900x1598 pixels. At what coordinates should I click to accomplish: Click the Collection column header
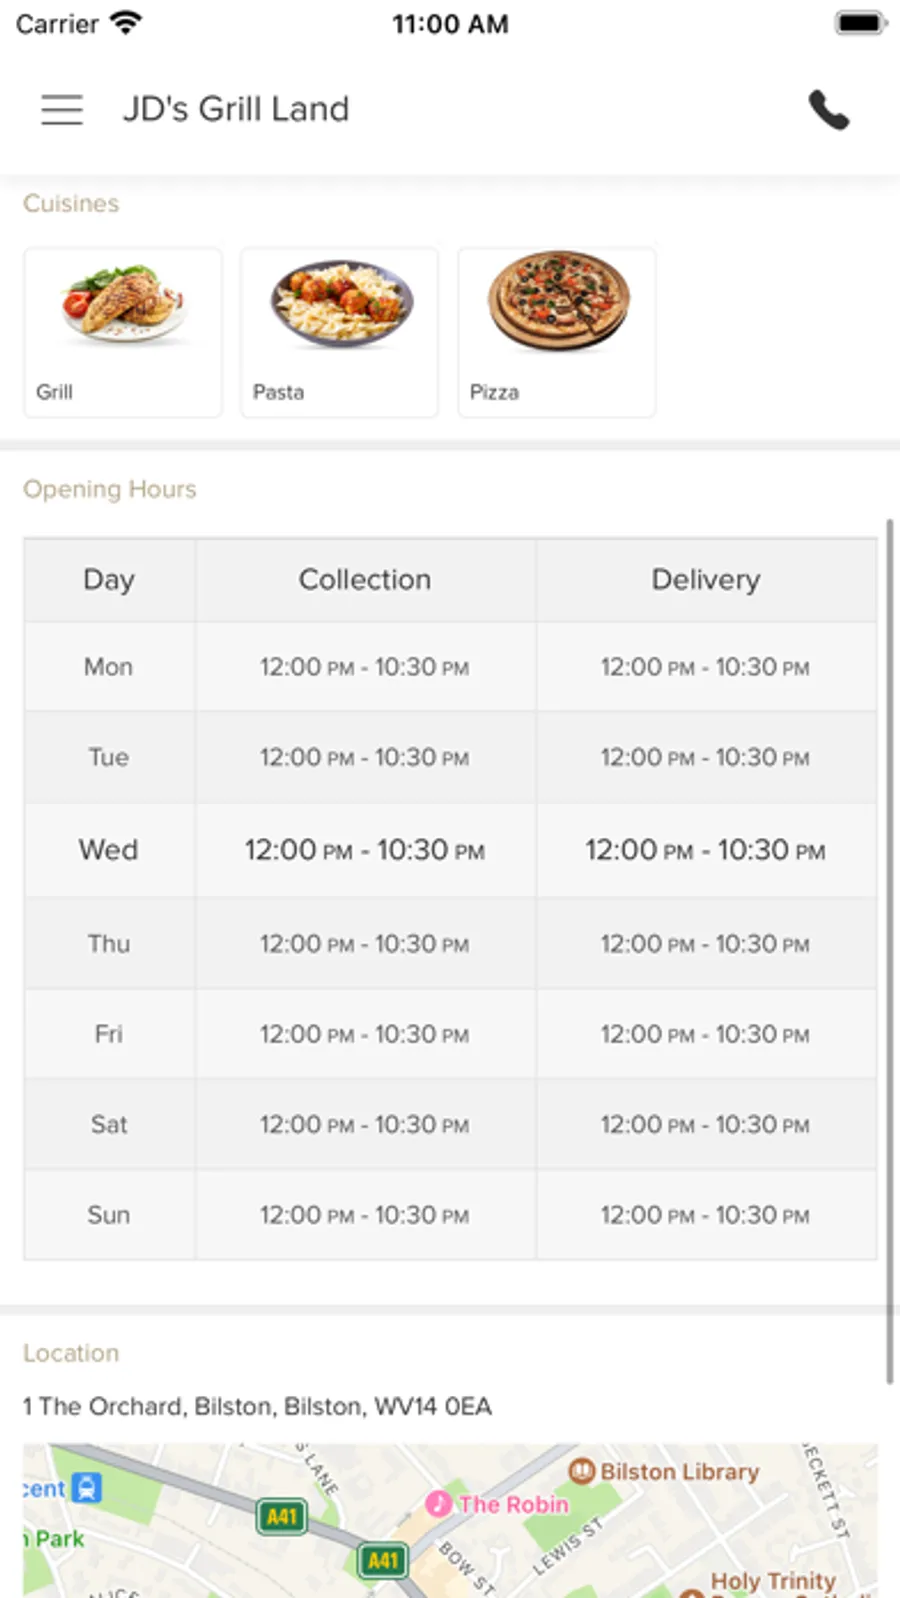coord(365,580)
